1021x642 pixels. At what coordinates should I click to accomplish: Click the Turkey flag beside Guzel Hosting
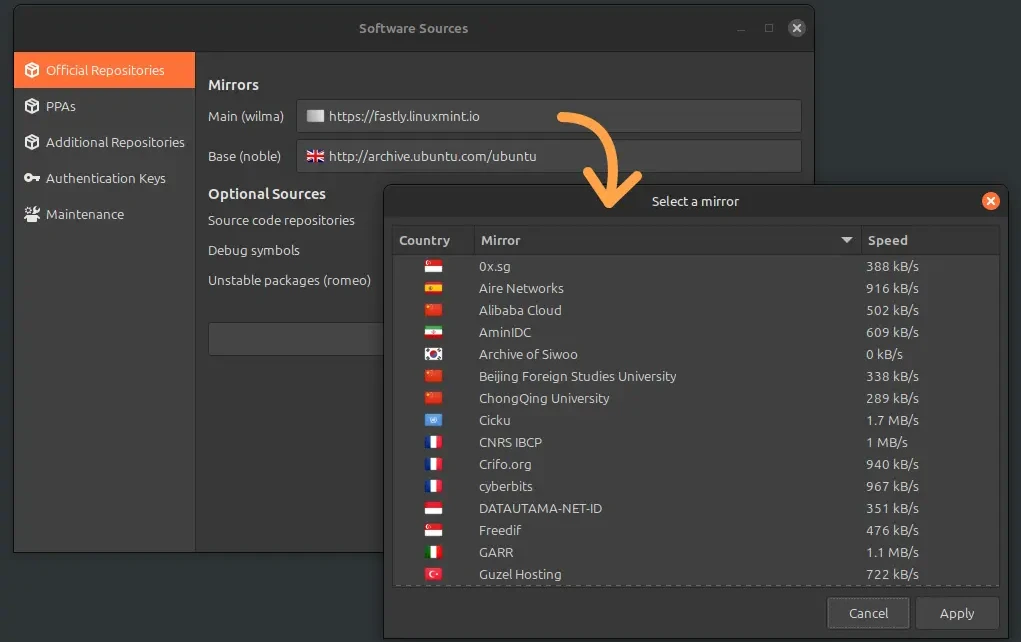coord(433,574)
